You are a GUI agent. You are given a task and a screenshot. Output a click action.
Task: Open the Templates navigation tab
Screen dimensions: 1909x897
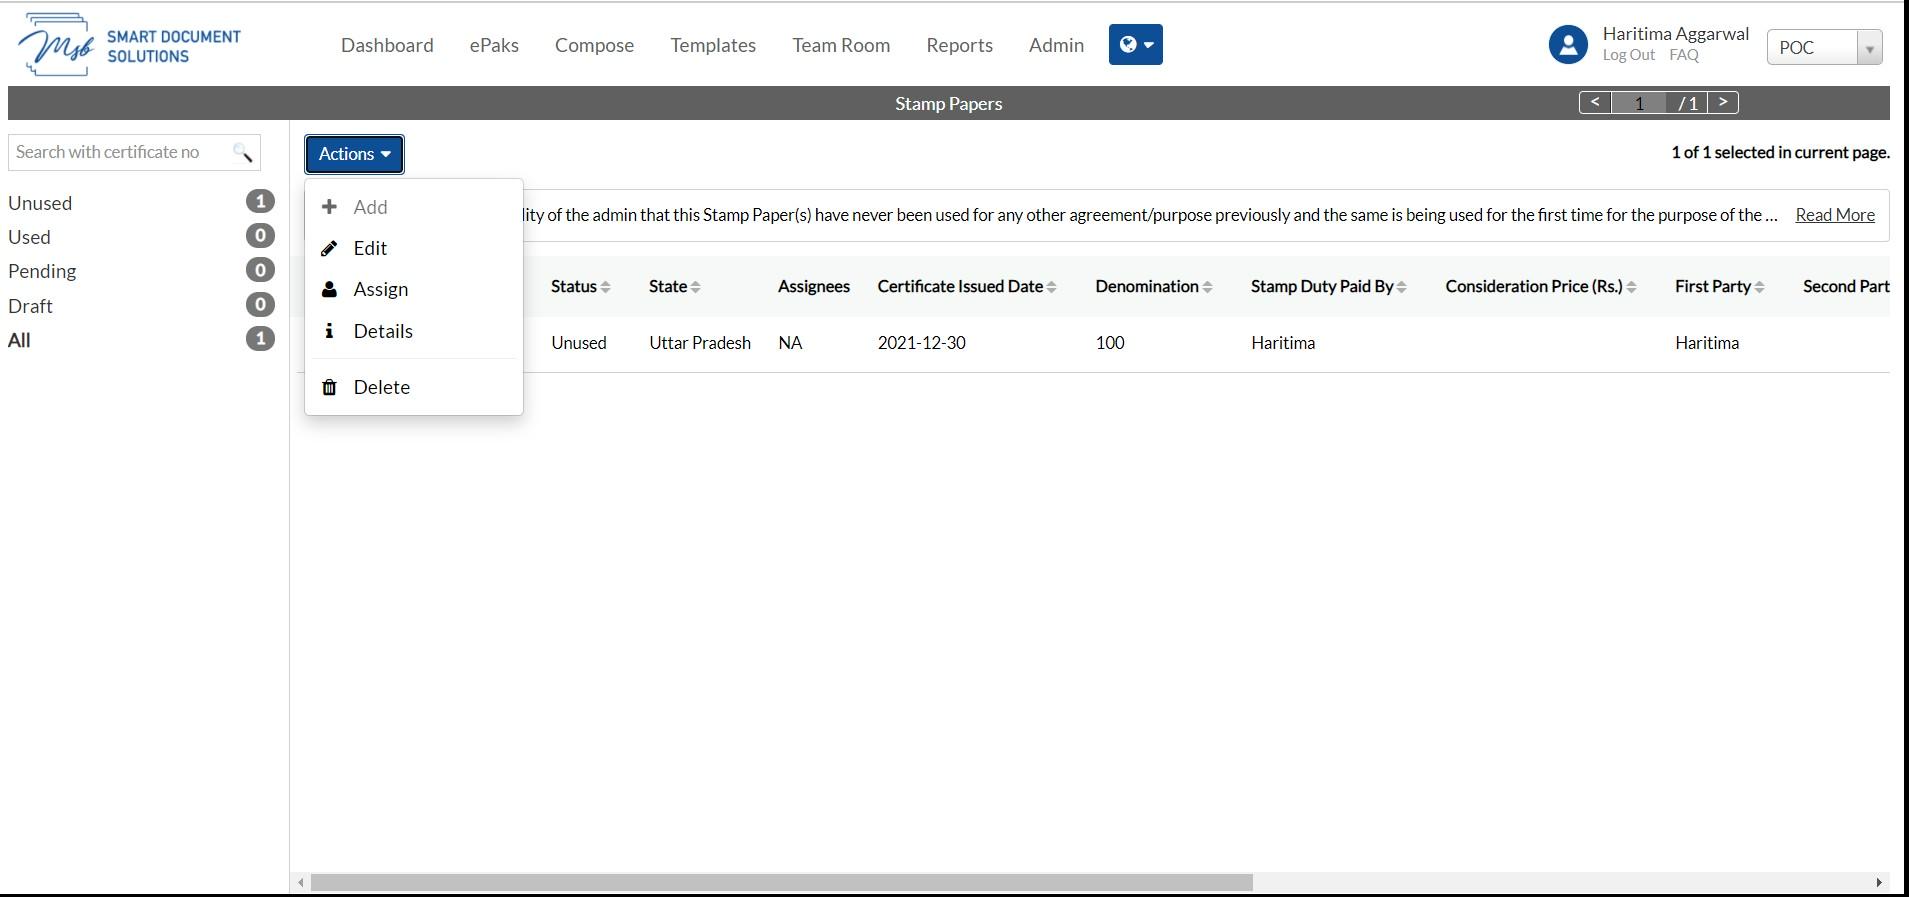click(x=713, y=45)
